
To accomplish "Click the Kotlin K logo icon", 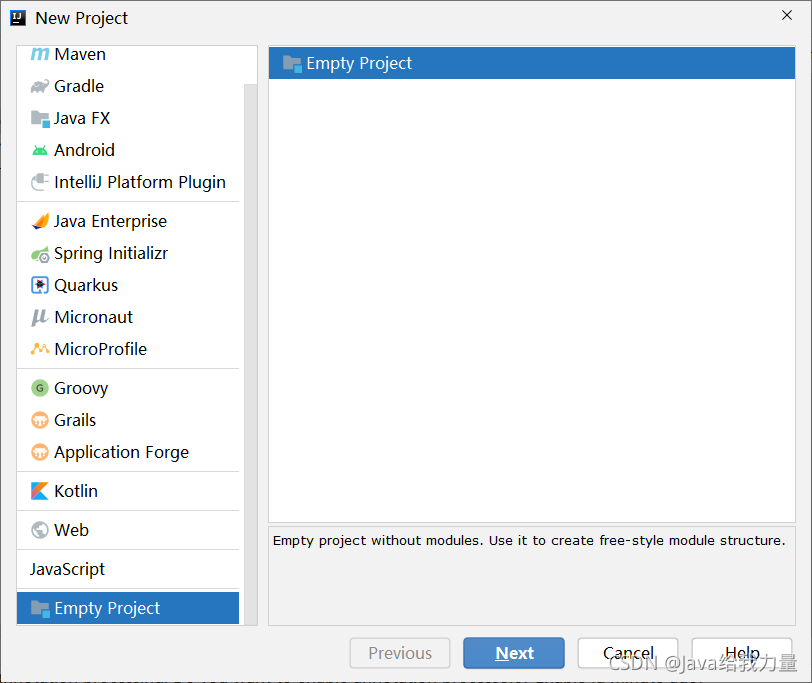I will 39,491.
